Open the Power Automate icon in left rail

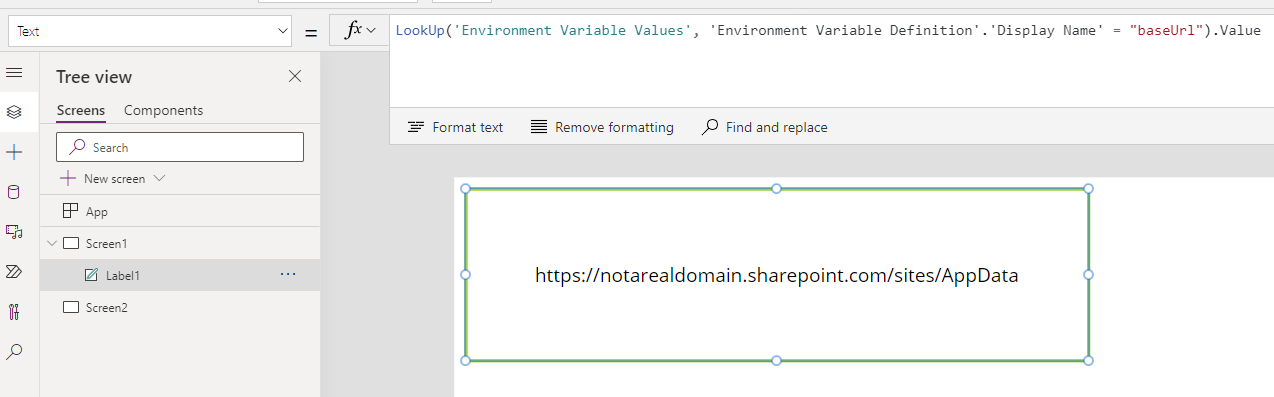pos(14,271)
